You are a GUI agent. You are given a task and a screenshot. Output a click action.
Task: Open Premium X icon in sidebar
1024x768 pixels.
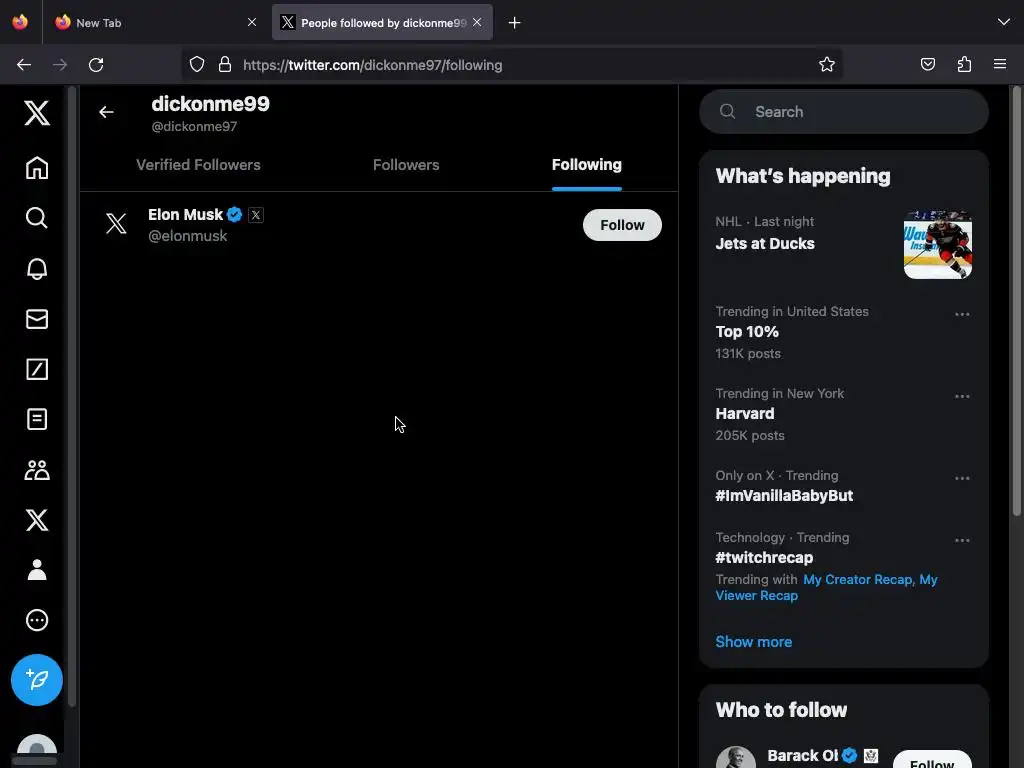point(37,520)
